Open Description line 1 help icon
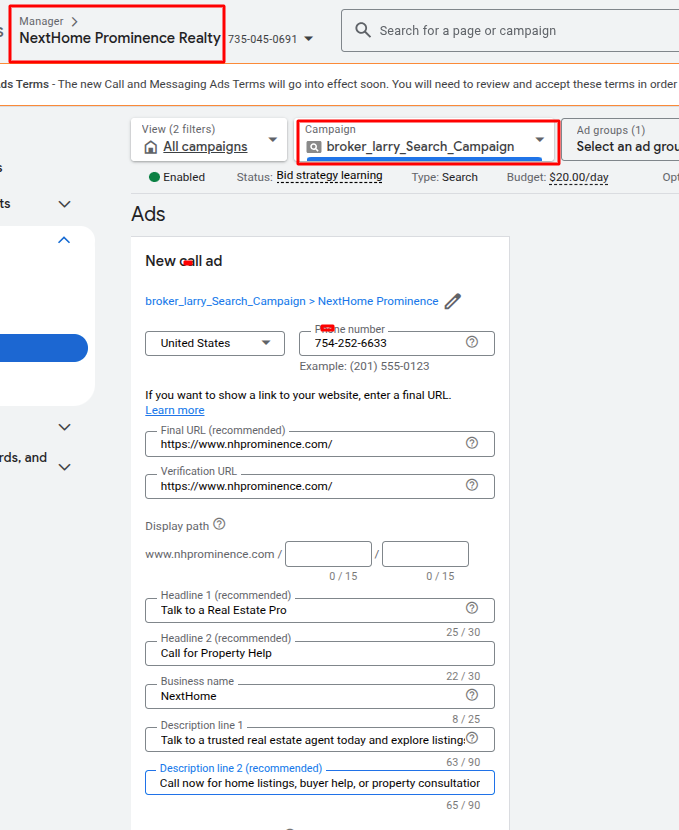679x830 pixels. click(x=472, y=738)
